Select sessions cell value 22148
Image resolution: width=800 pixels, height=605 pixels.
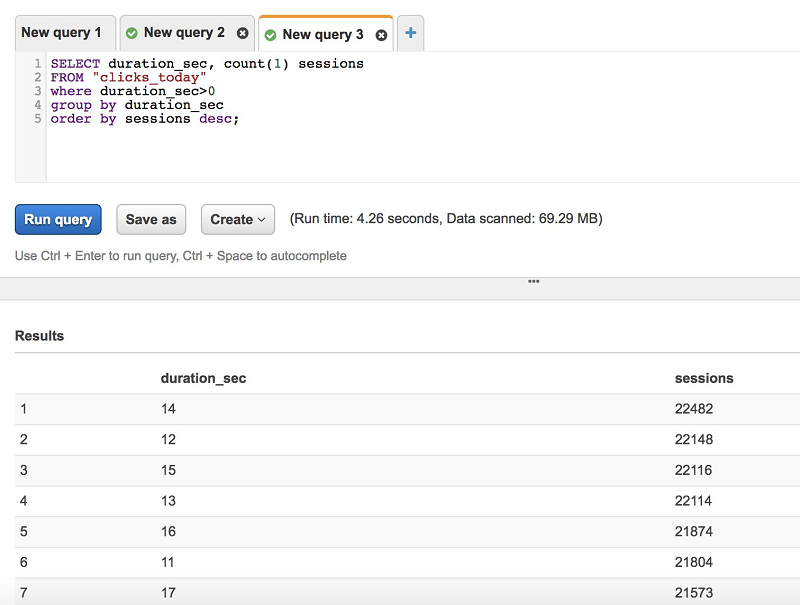tap(694, 440)
